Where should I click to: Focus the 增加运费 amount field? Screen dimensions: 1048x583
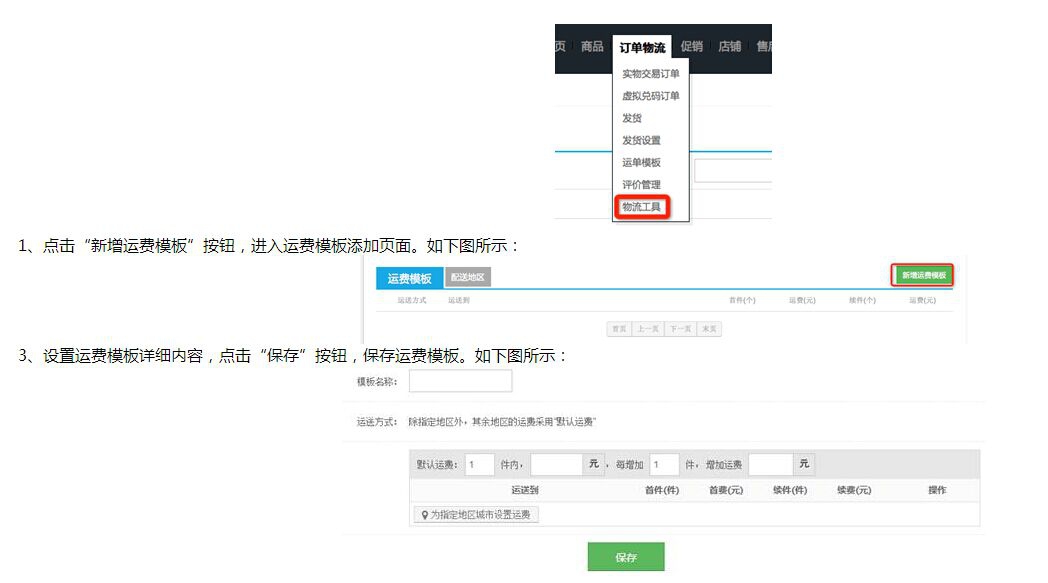(771, 464)
